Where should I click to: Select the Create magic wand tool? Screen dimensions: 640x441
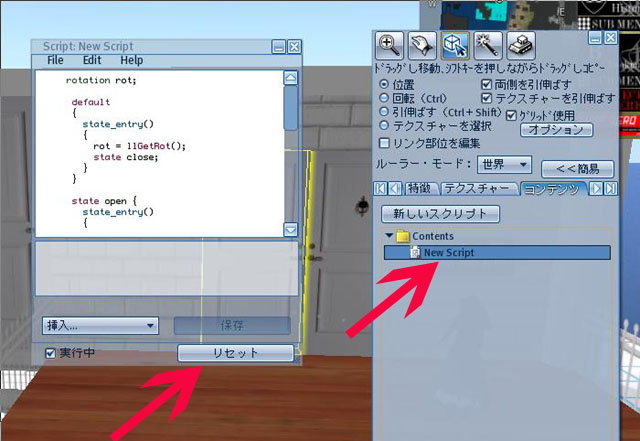tap(488, 45)
